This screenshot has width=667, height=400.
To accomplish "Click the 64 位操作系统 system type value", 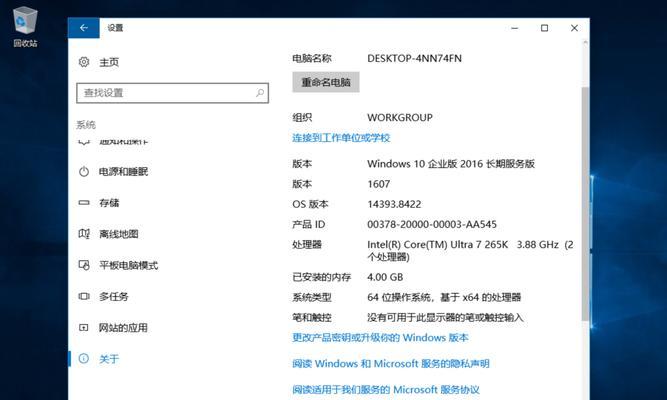I will click(x=444, y=297).
